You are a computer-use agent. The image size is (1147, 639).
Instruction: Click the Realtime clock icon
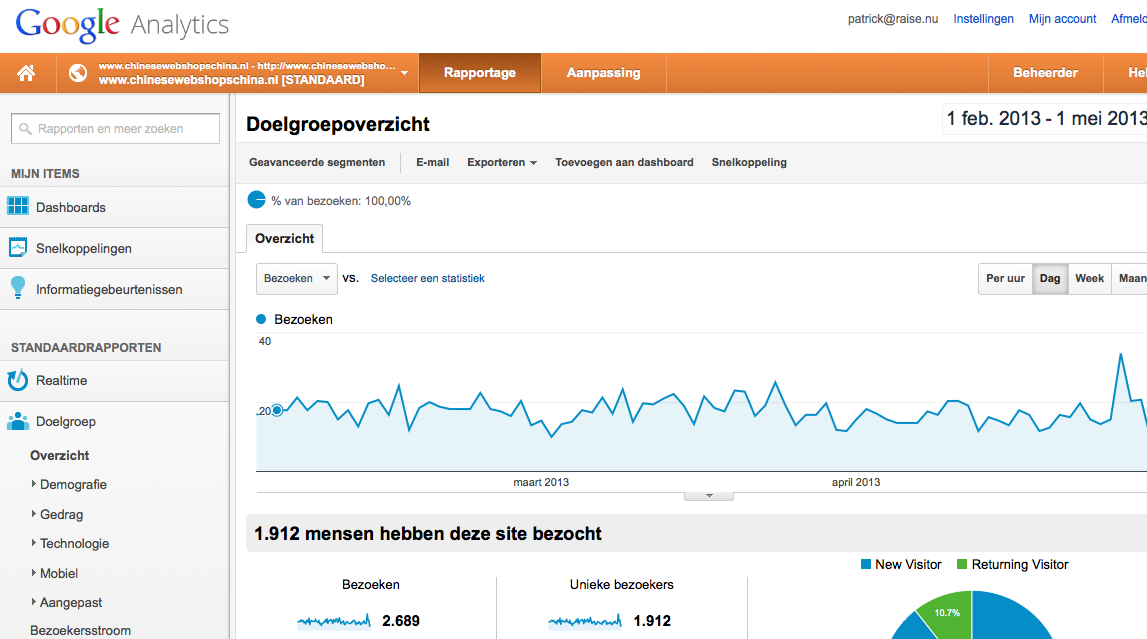(x=18, y=380)
